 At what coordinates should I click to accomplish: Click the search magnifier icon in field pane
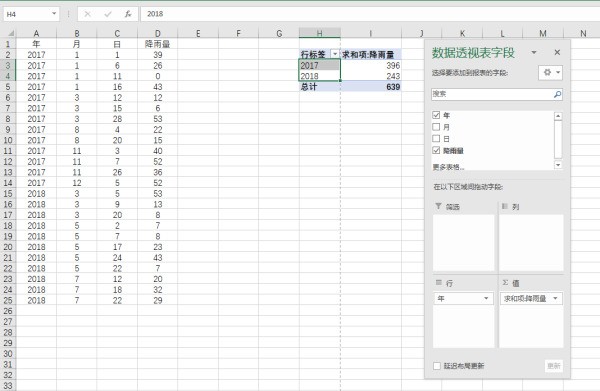(558, 94)
